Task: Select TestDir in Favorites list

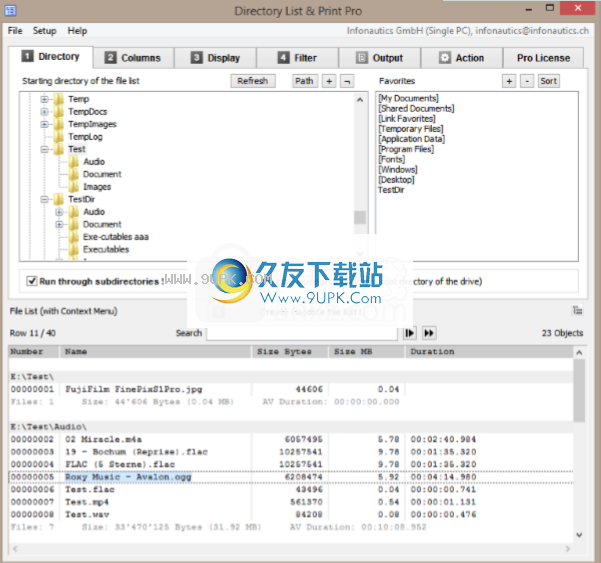Action: tap(391, 190)
